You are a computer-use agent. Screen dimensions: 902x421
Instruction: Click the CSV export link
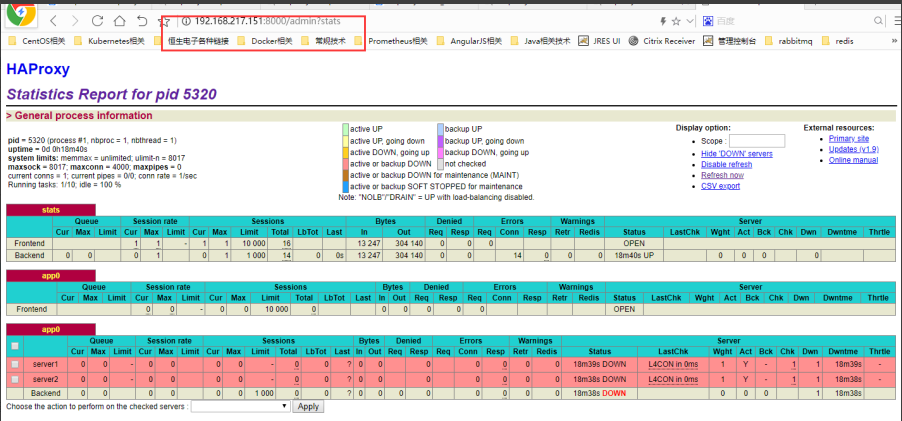click(721, 186)
